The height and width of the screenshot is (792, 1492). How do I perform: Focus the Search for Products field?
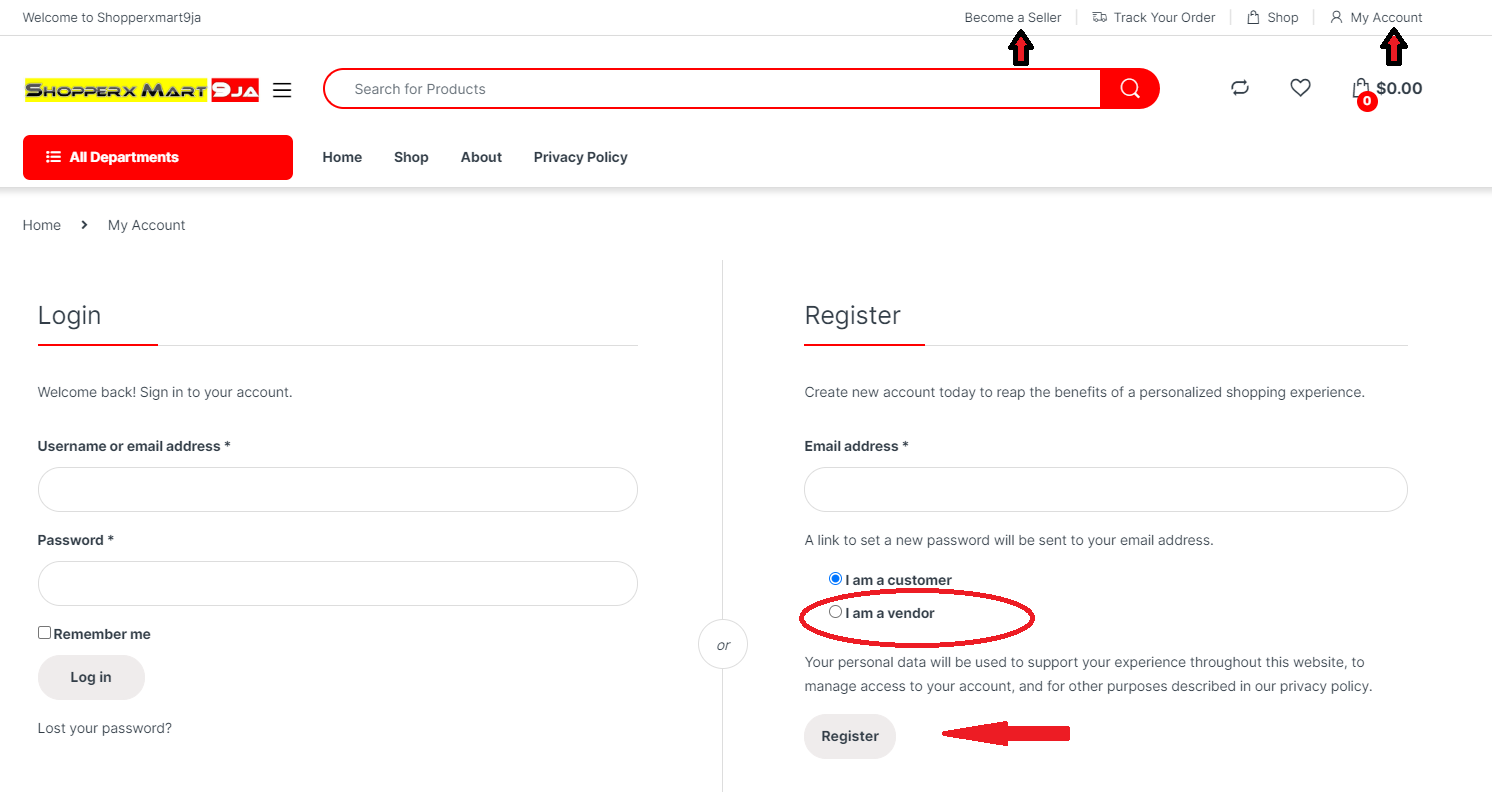pos(712,89)
